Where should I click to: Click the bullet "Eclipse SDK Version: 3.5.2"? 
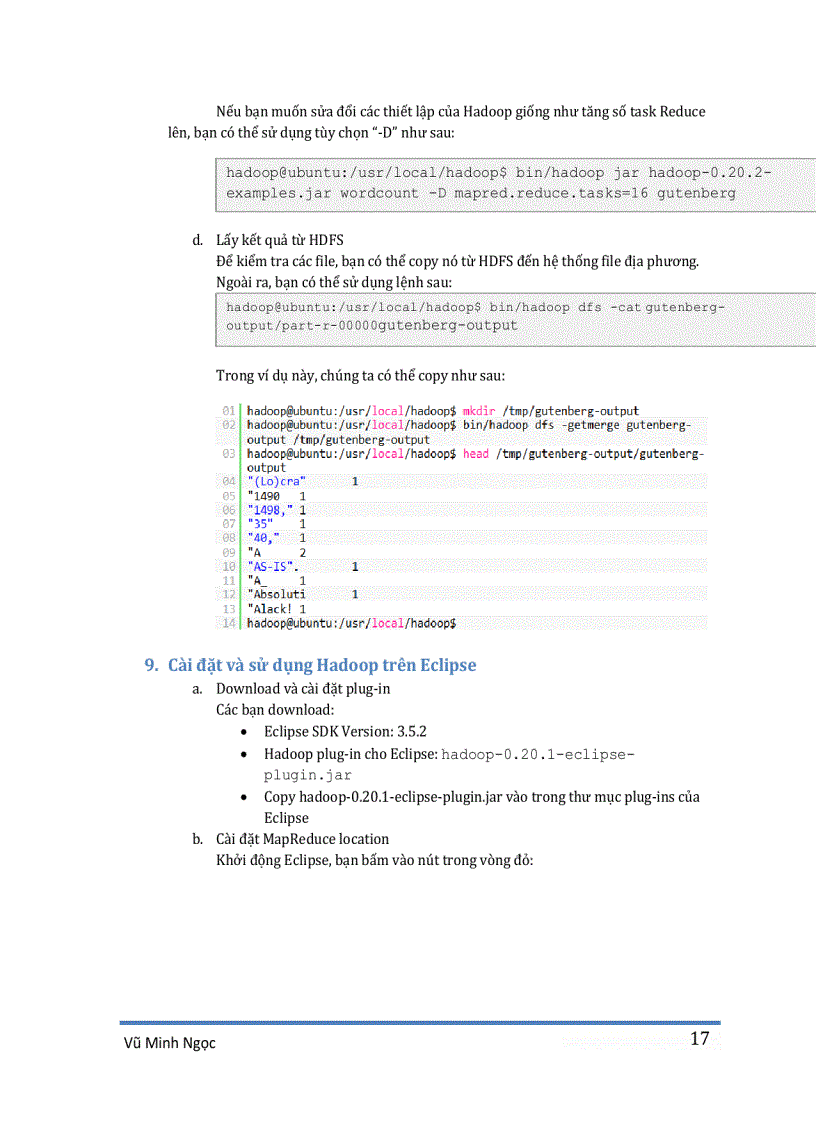[x=345, y=732]
